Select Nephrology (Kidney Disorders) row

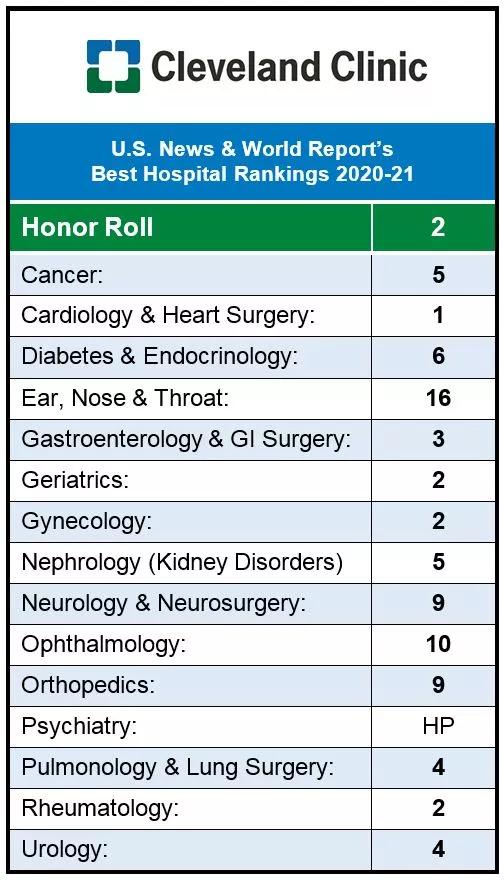point(253,562)
